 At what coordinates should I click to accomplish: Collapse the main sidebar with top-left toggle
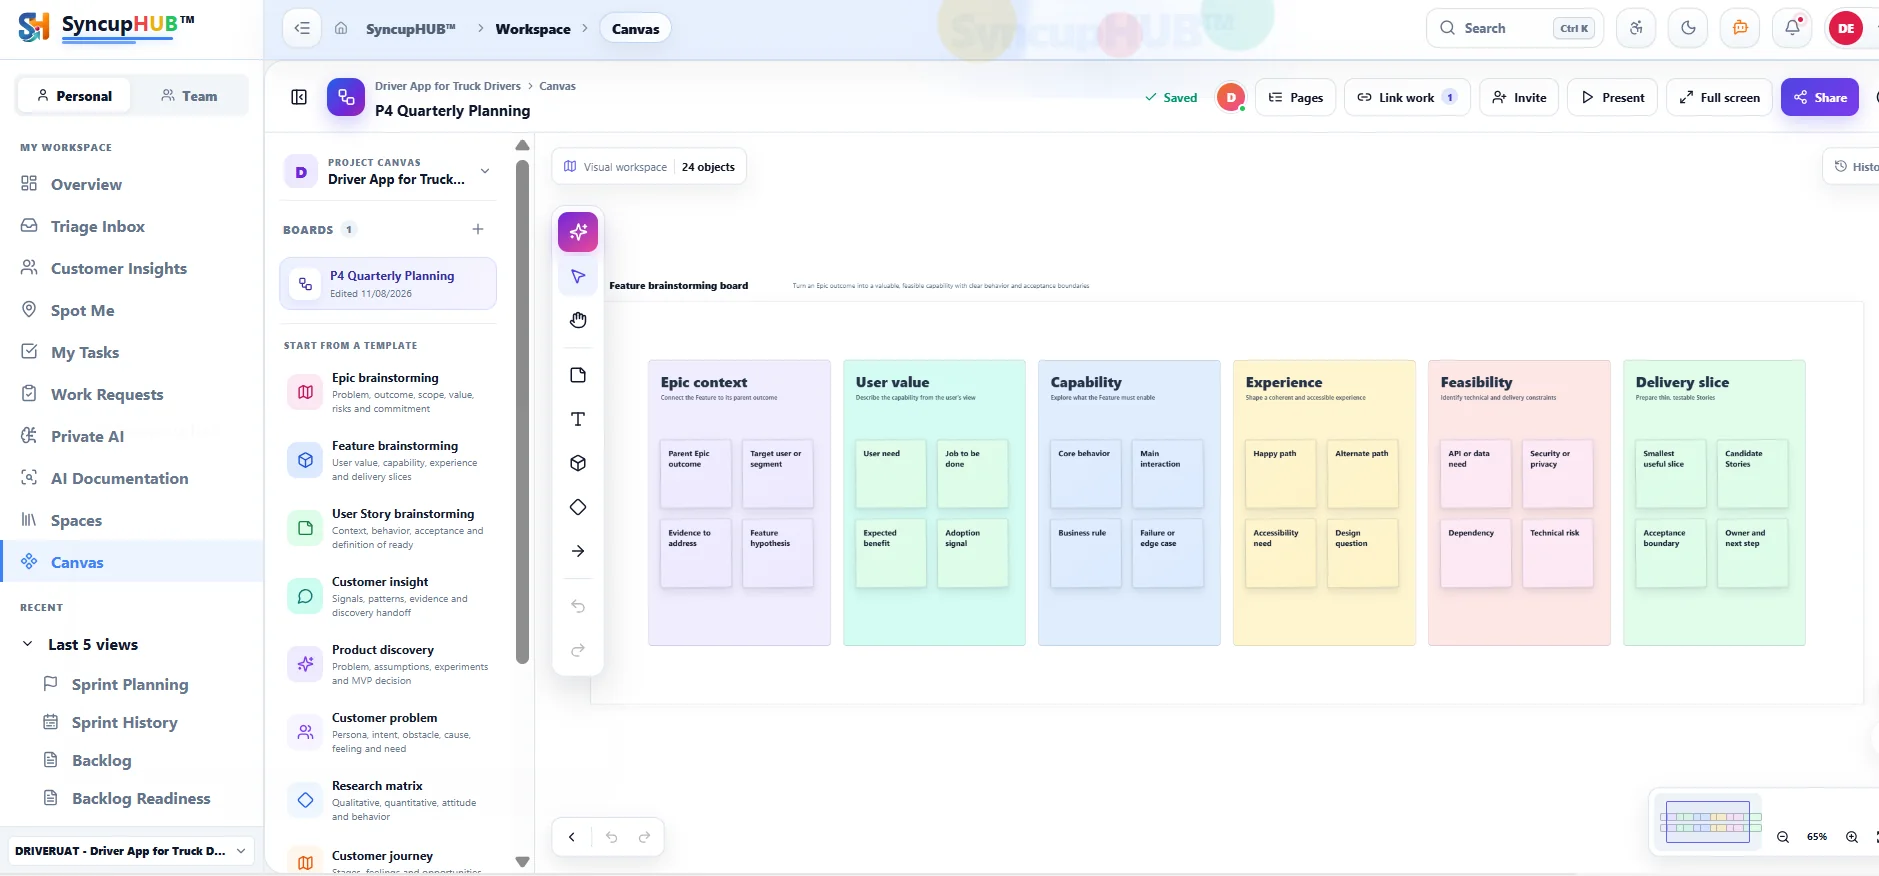(302, 28)
